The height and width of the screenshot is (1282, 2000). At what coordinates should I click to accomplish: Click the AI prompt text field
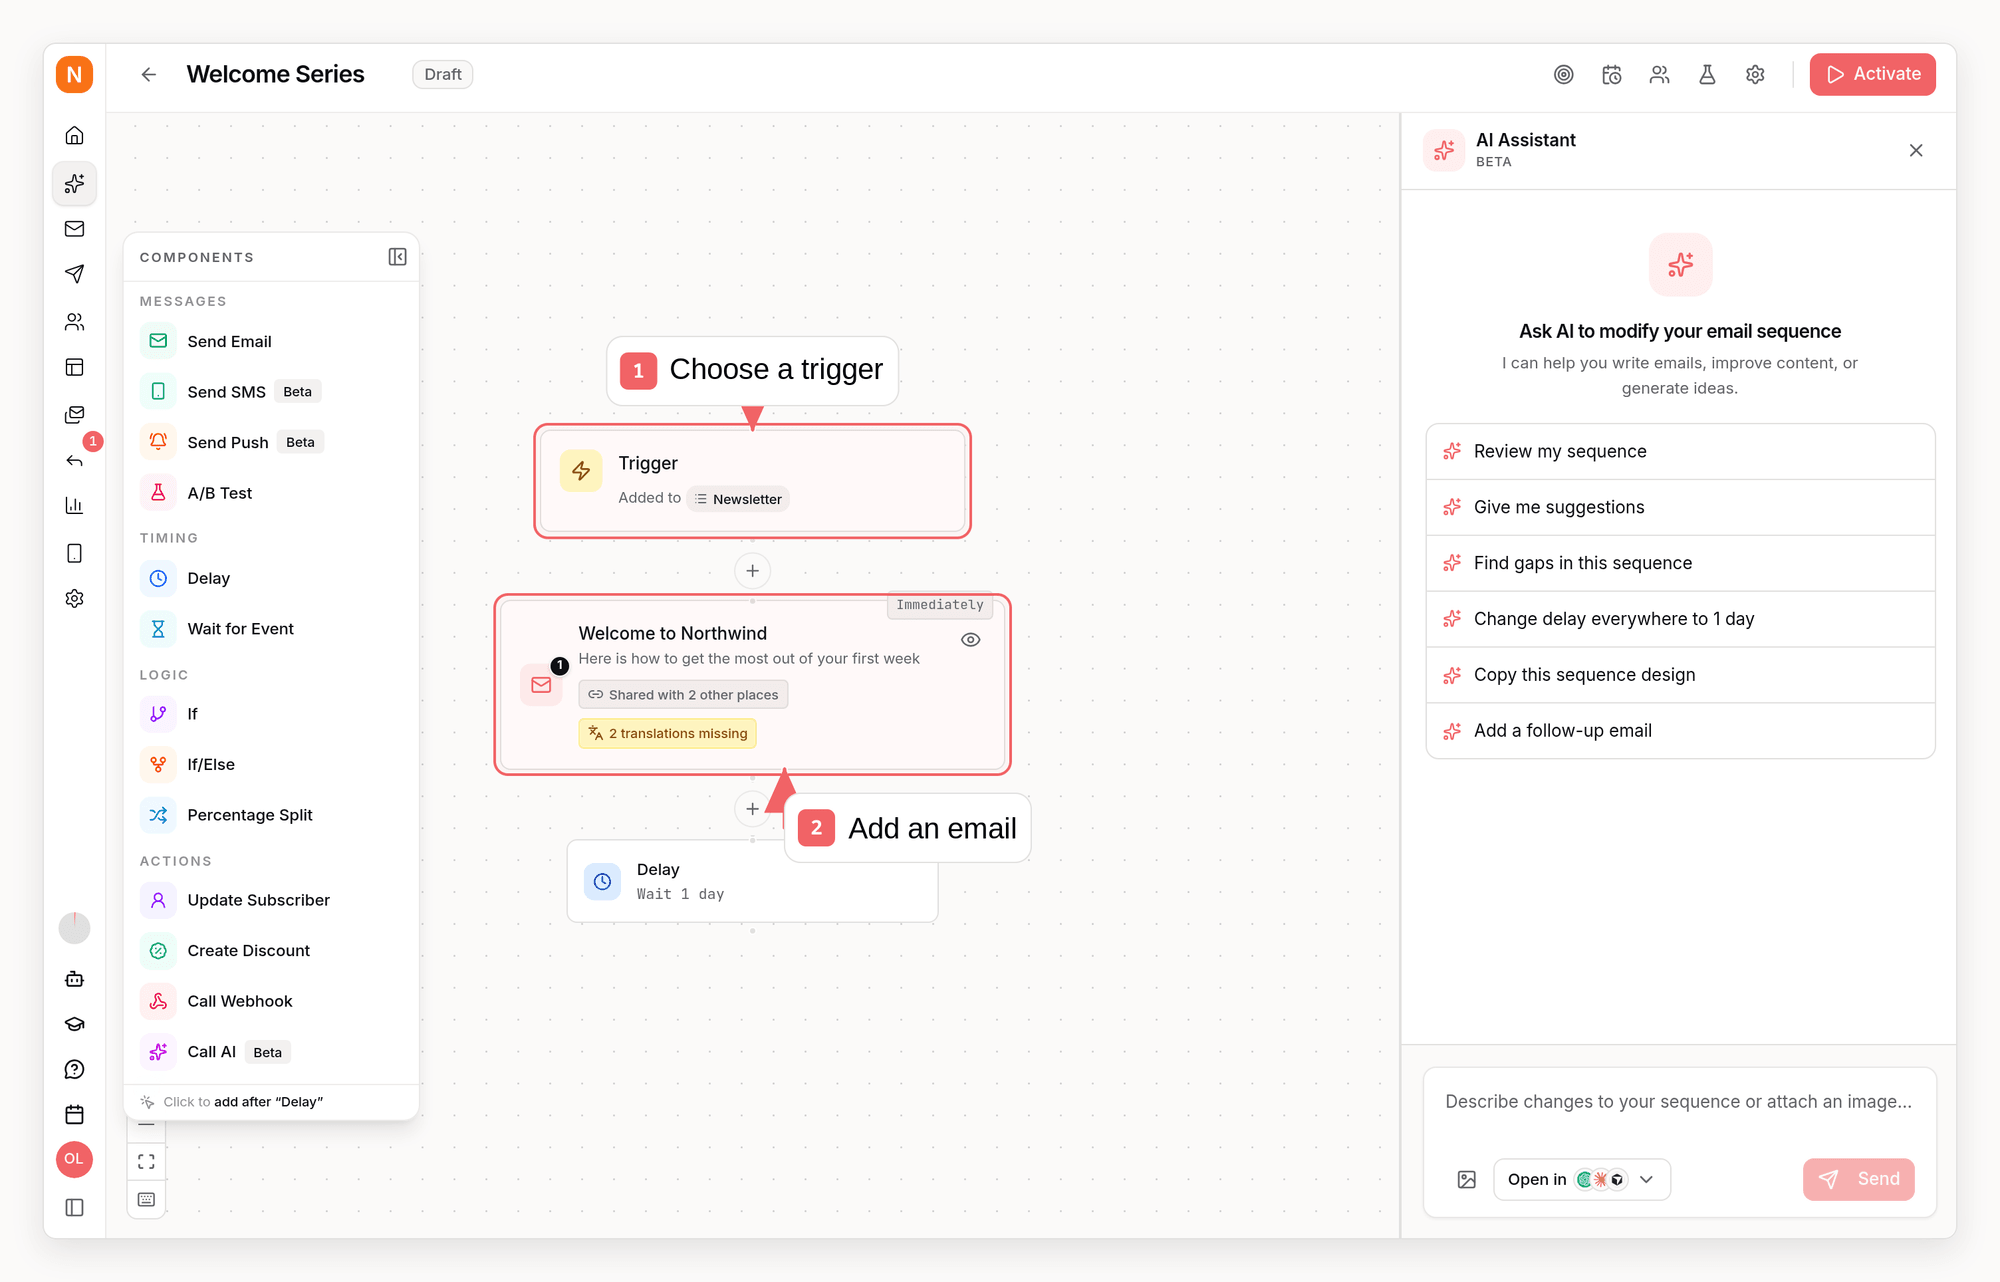pyautogui.click(x=1680, y=1102)
